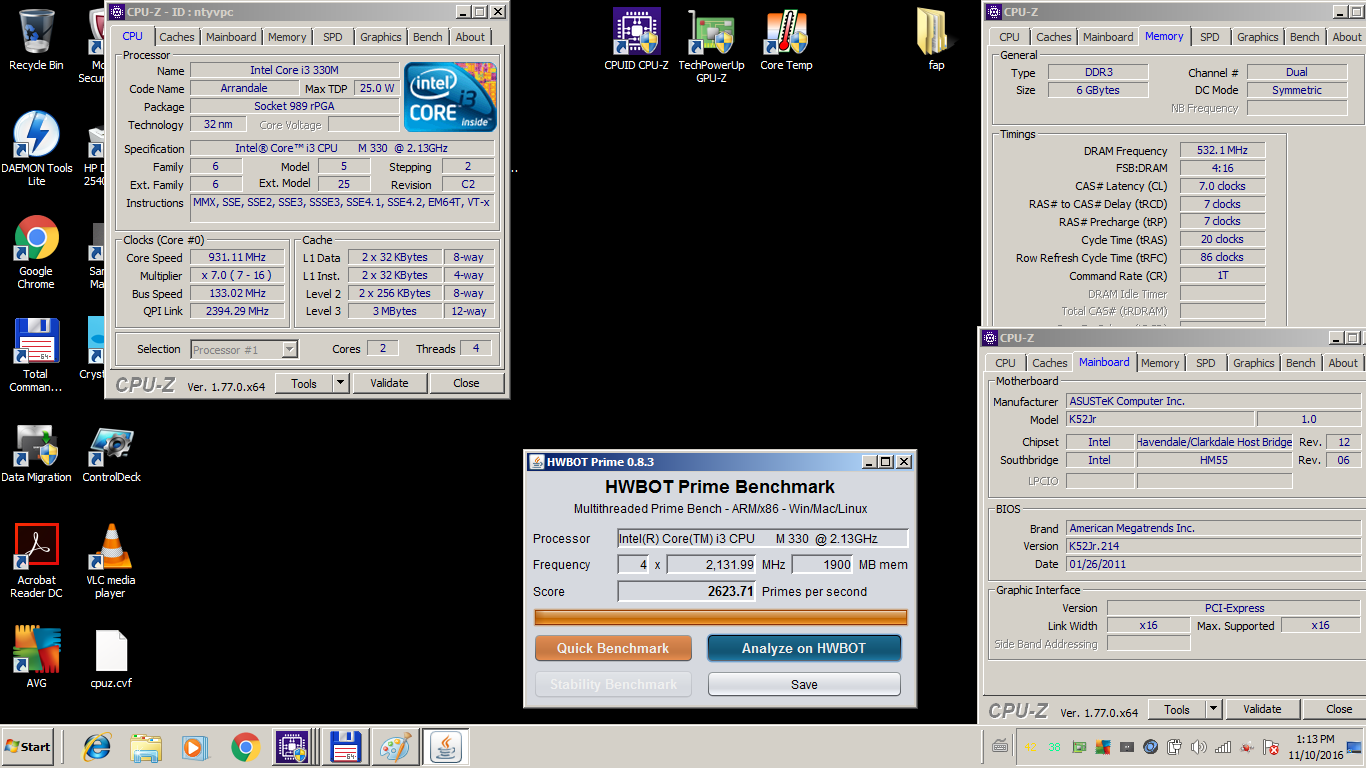
Task: Click Internet Explorer in the taskbar
Action: coord(97,747)
